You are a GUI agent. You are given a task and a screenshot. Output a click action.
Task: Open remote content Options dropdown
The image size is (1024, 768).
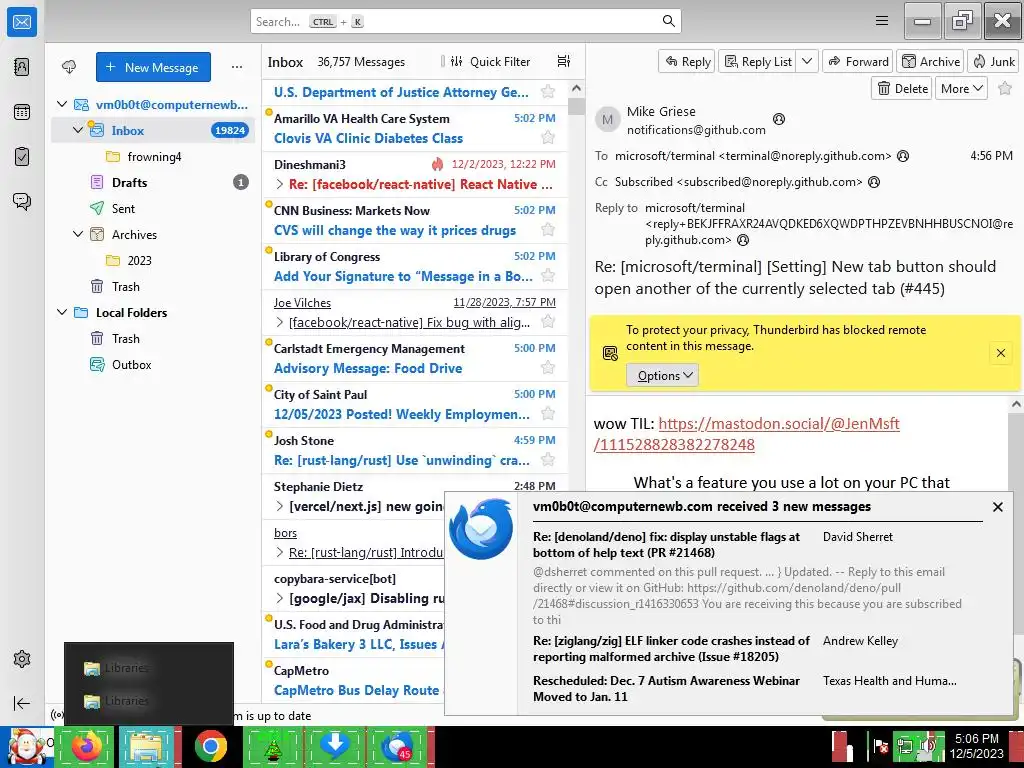tap(663, 376)
